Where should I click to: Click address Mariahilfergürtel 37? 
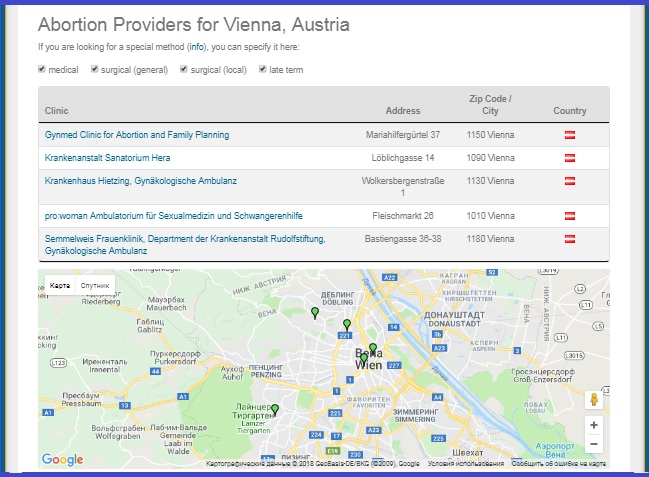[x=403, y=135]
